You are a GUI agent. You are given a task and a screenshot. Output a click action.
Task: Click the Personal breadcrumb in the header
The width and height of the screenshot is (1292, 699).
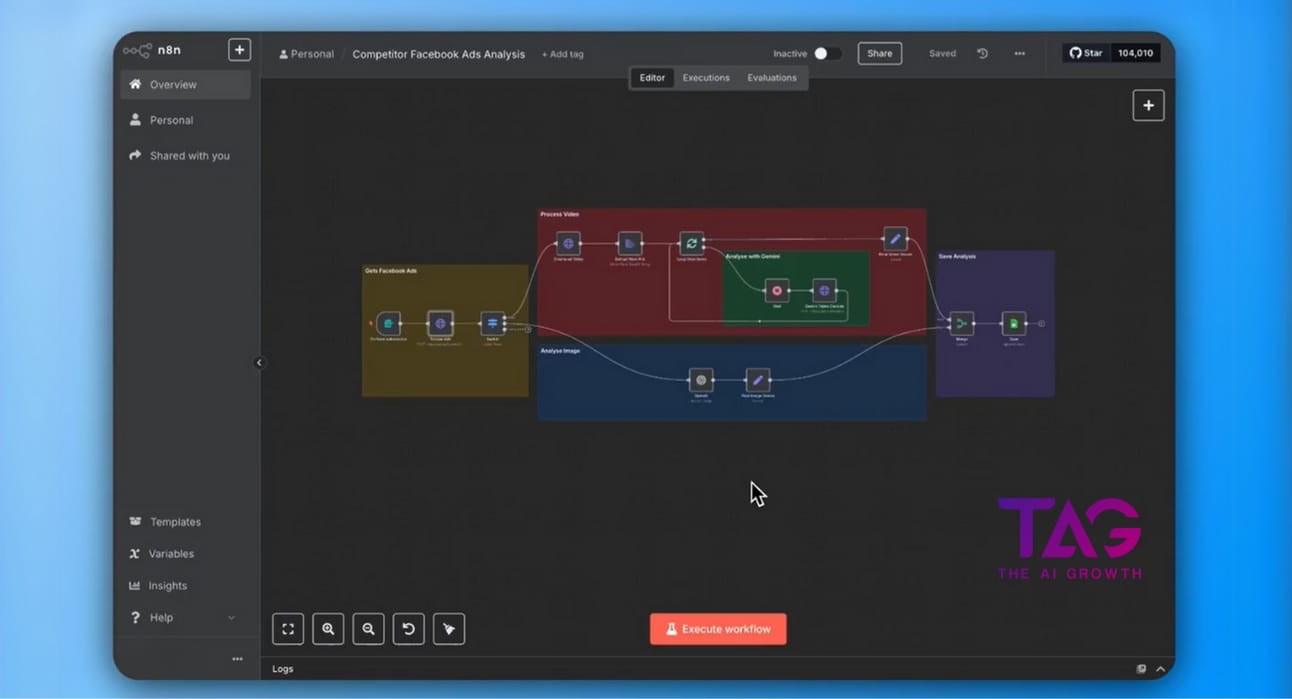pyautogui.click(x=306, y=54)
